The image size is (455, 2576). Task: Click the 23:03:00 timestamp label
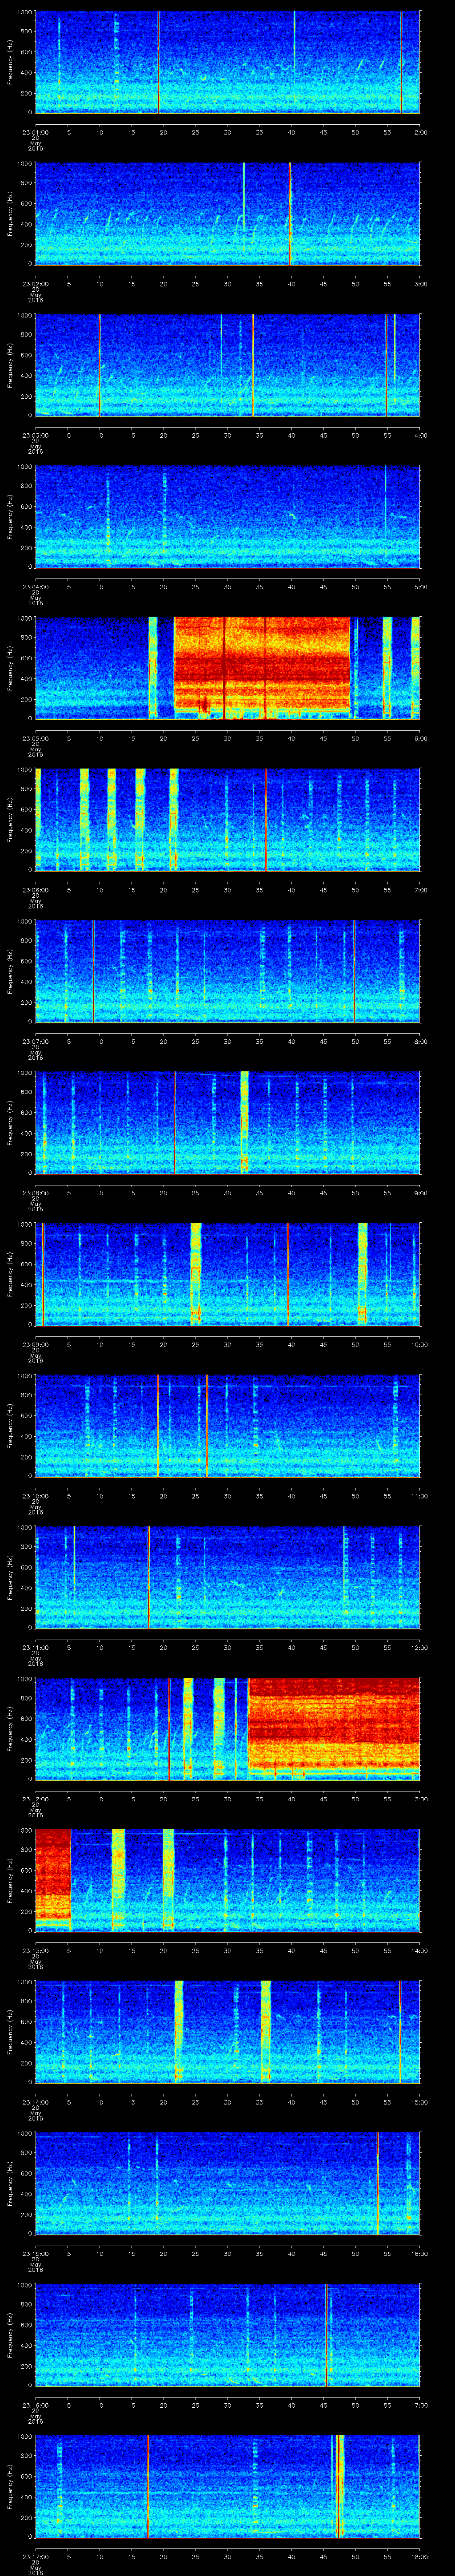(x=35, y=435)
